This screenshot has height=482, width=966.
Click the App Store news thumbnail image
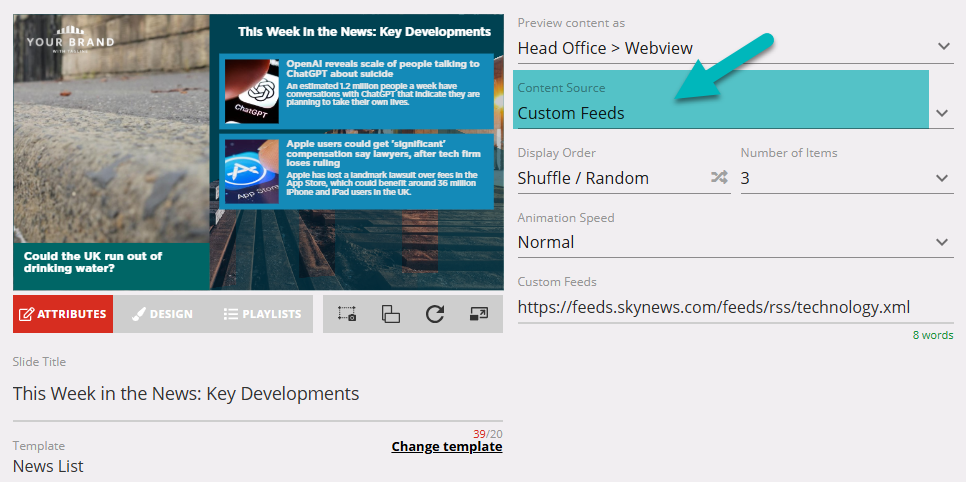[251, 172]
